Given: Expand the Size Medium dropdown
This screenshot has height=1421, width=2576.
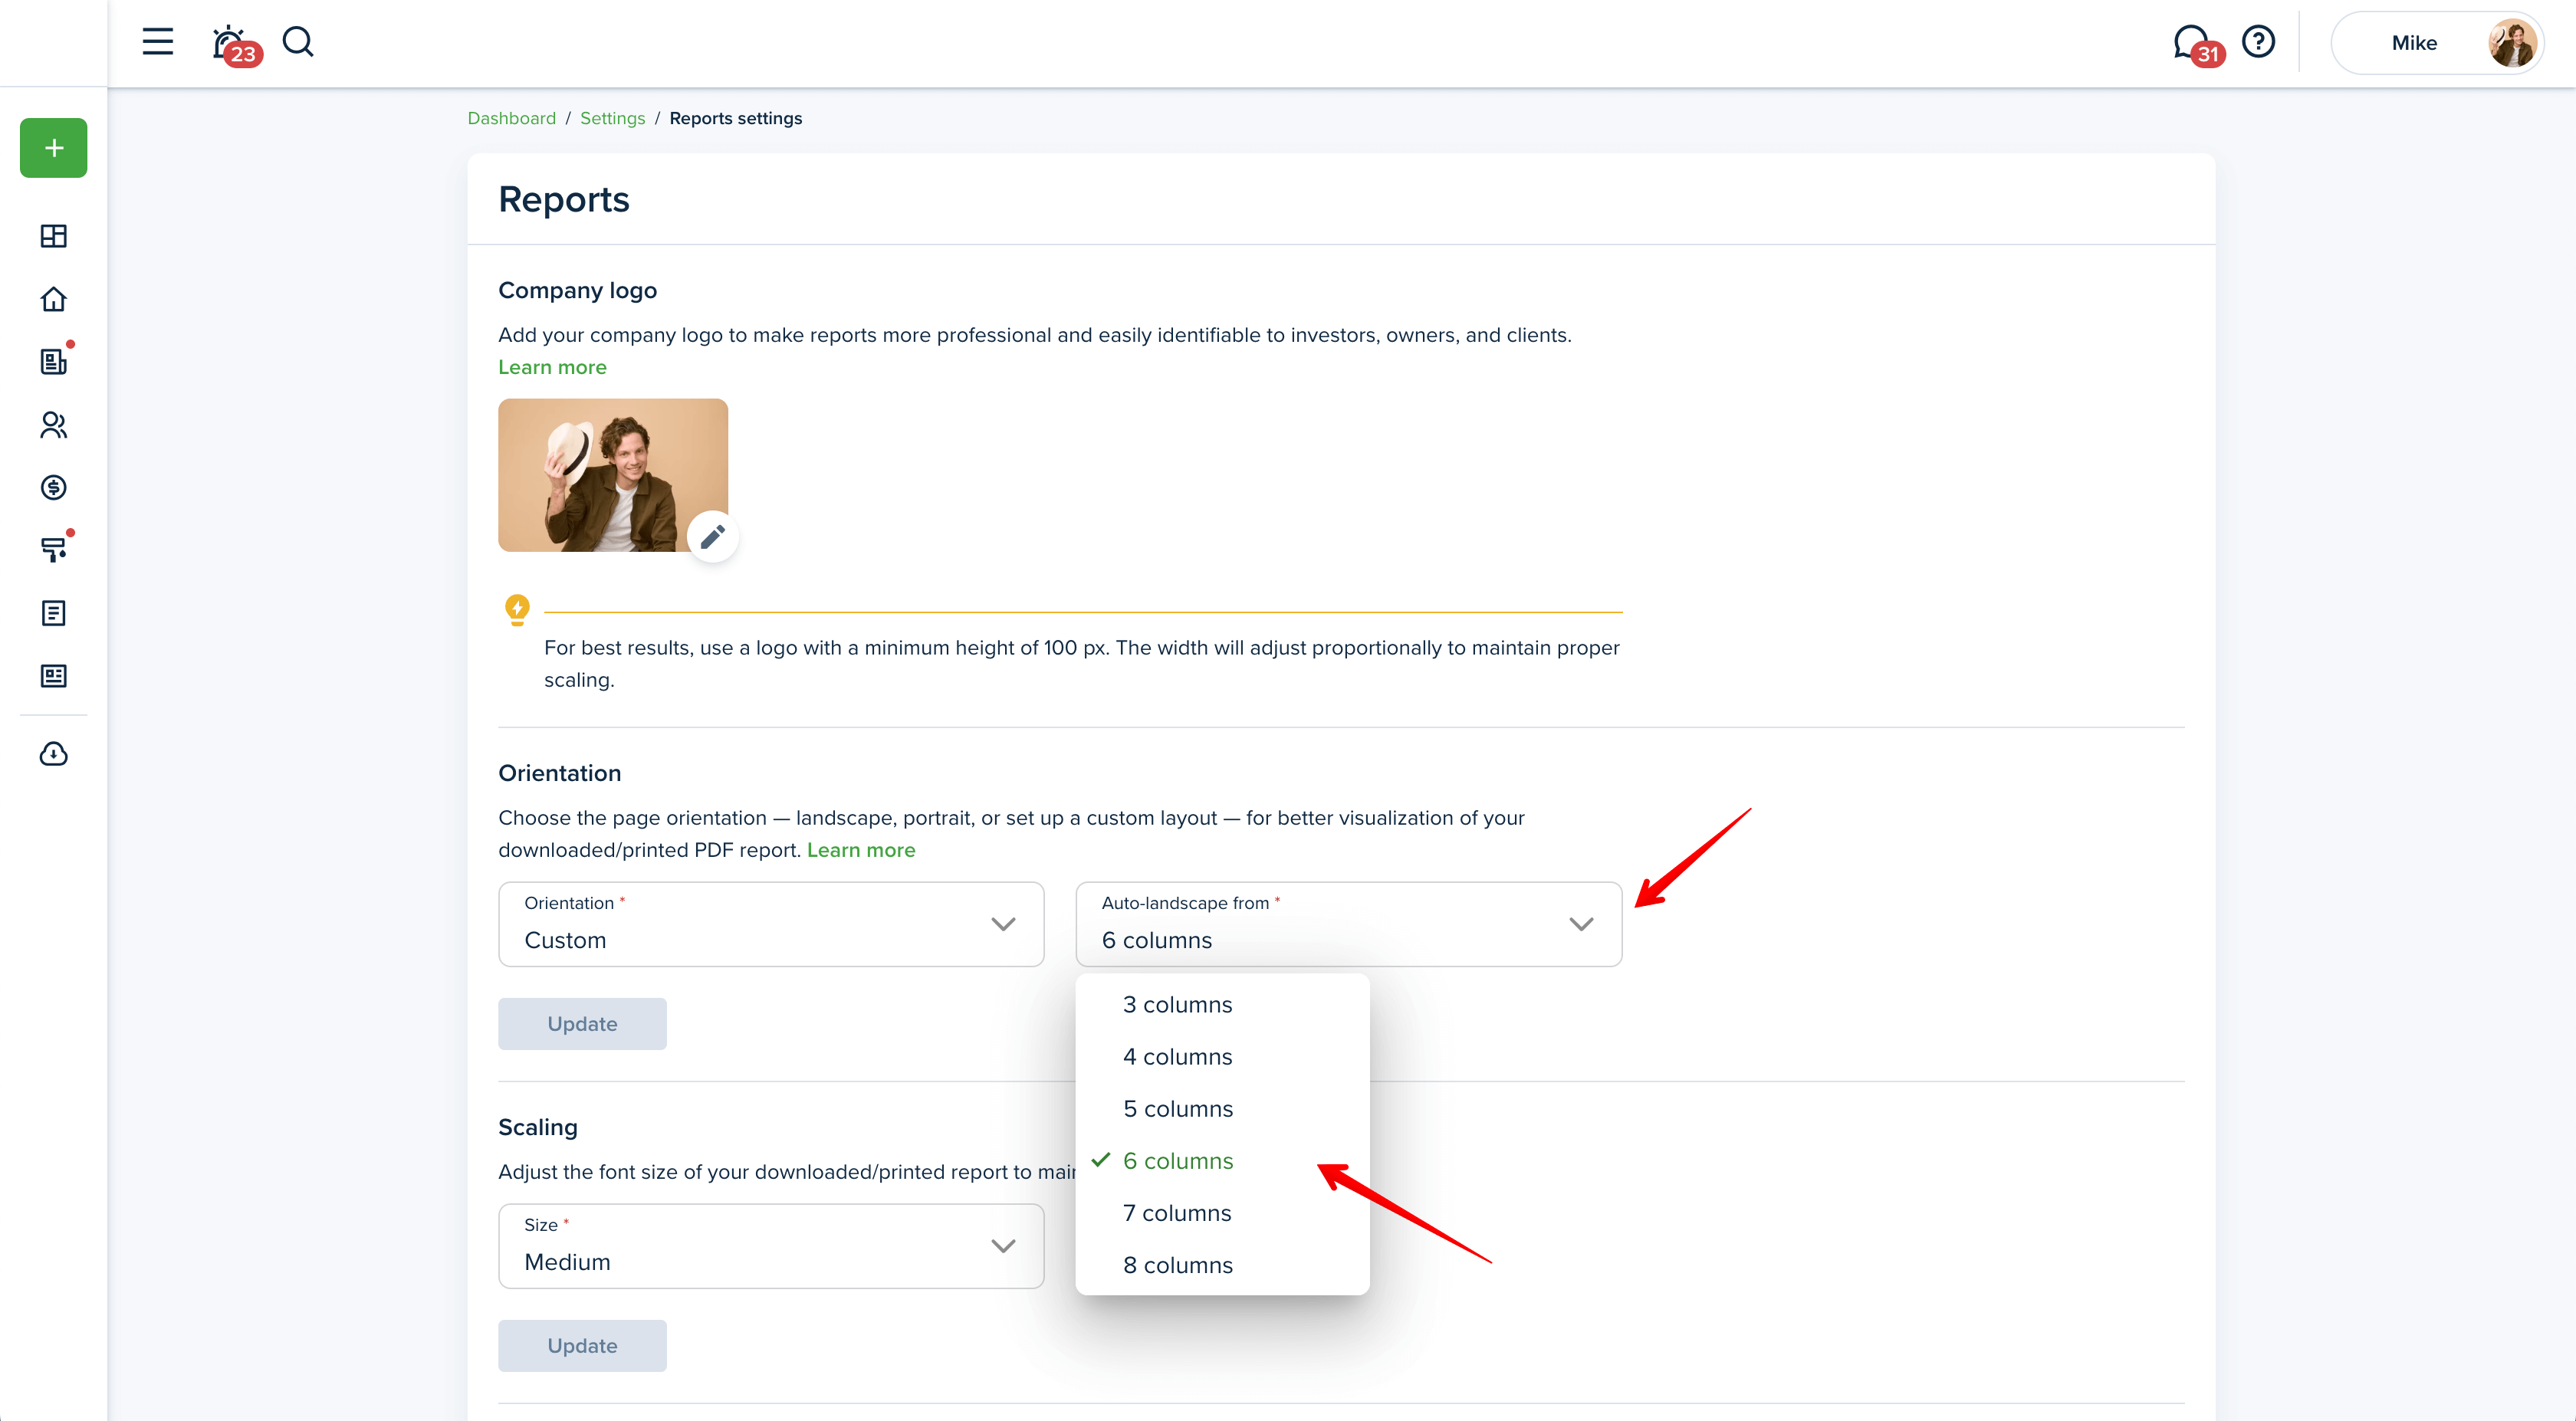Looking at the screenshot, I should [770, 1246].
